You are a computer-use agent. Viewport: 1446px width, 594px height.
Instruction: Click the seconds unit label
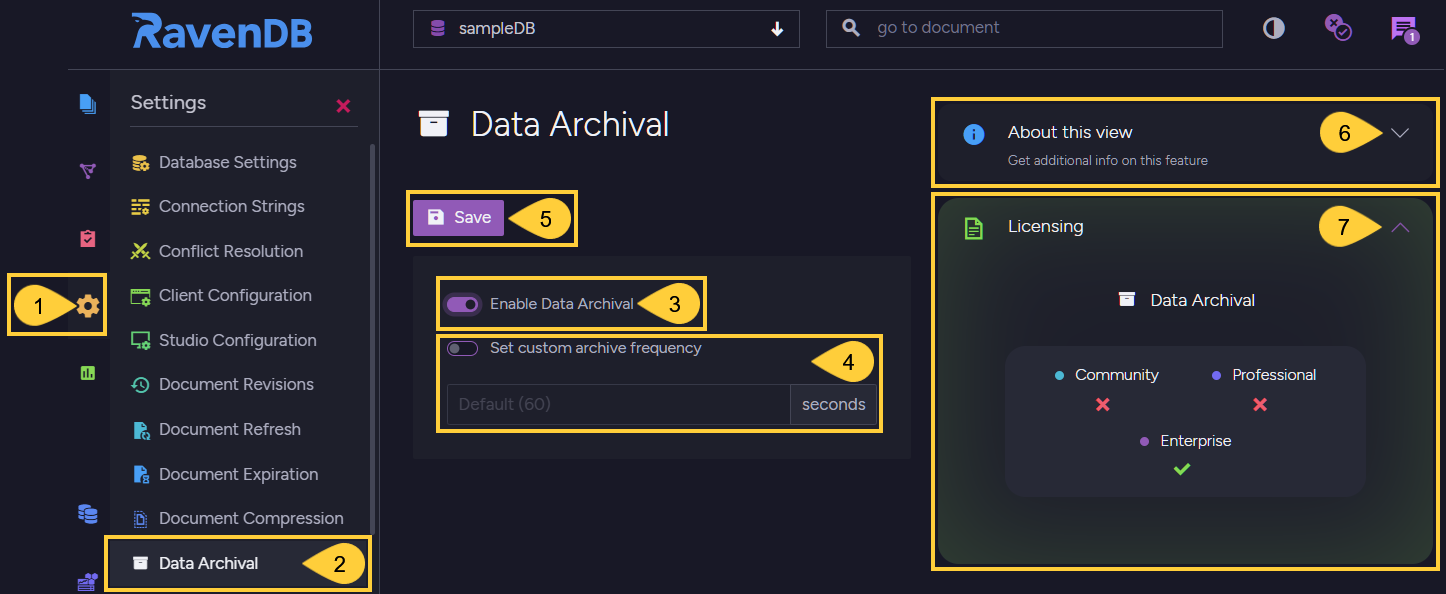pyautogui.click(x=833, y=404)
